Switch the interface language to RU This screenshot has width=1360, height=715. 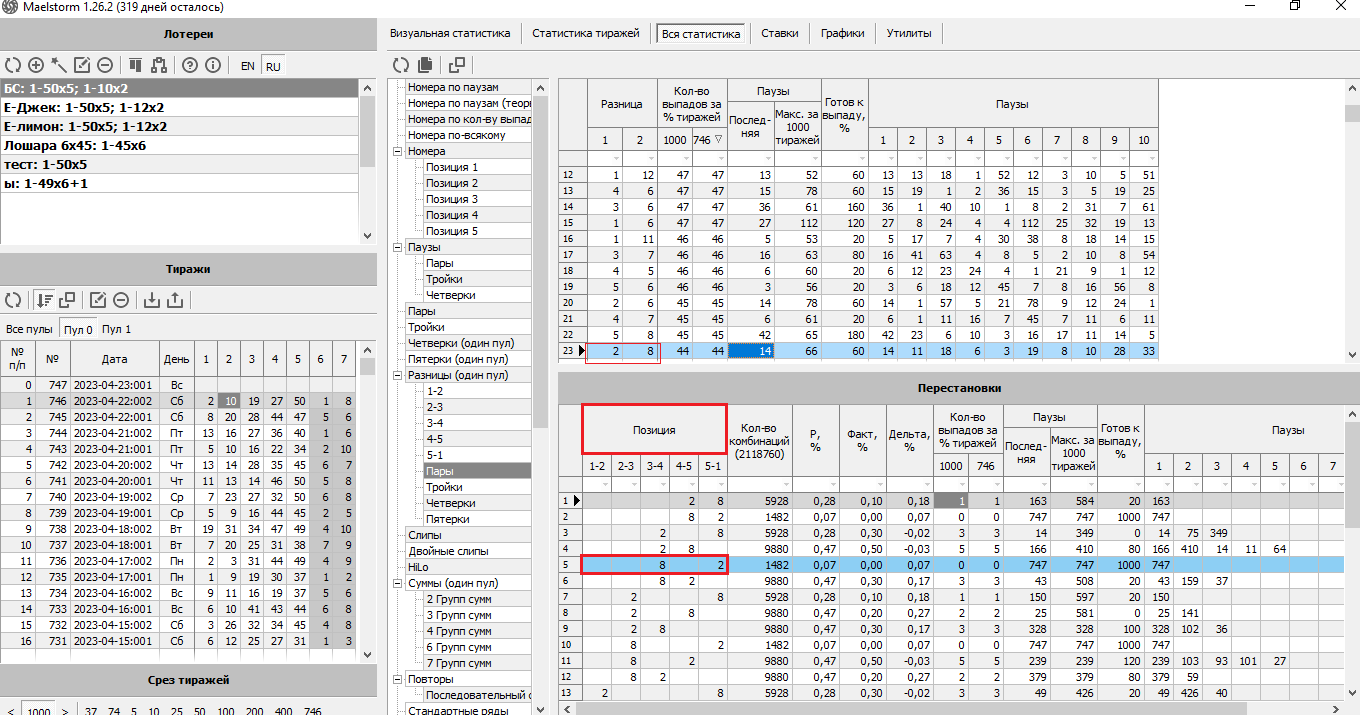tap(273, 66)
